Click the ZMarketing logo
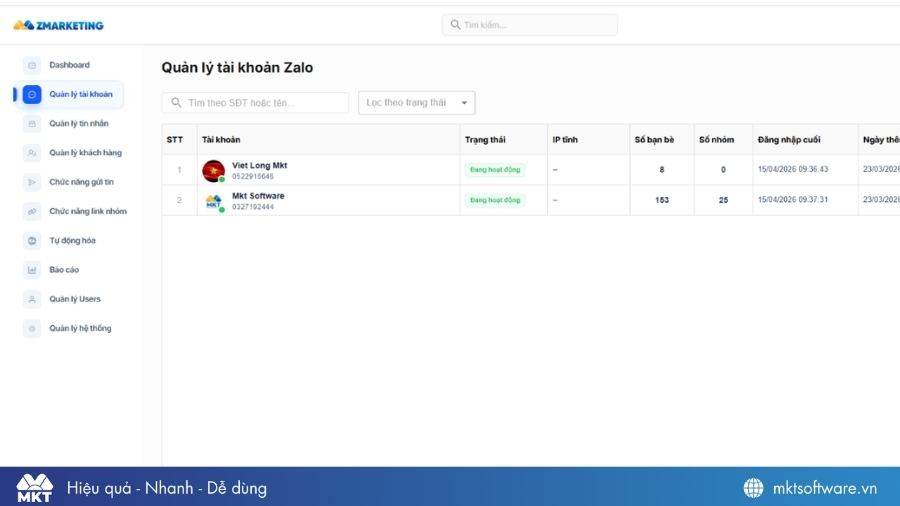900x506 pixels. 59,25
